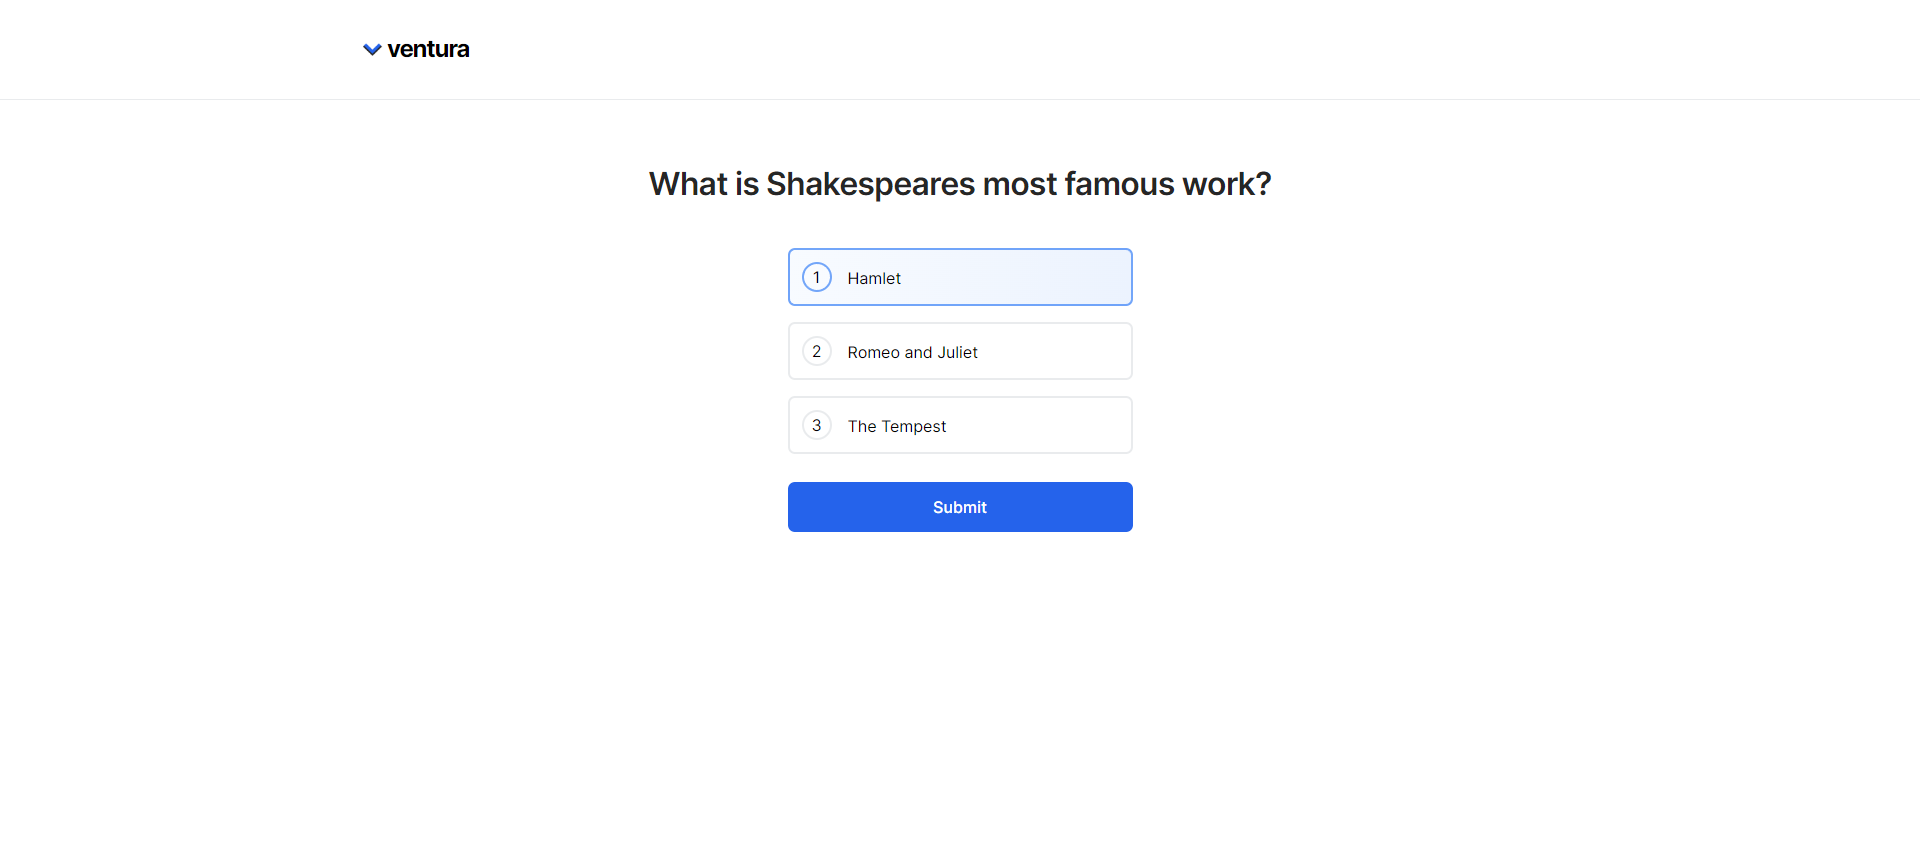Choose the Hamlet answer option

pos(960,277)
